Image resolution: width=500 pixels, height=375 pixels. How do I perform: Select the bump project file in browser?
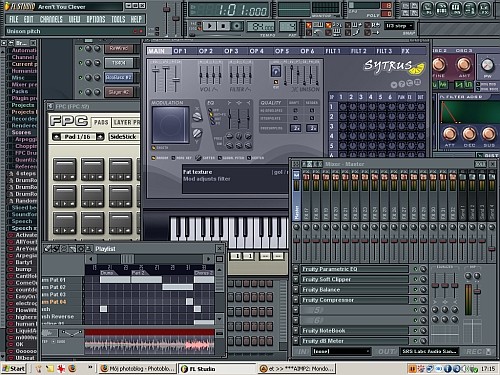[x=23, y=269]
